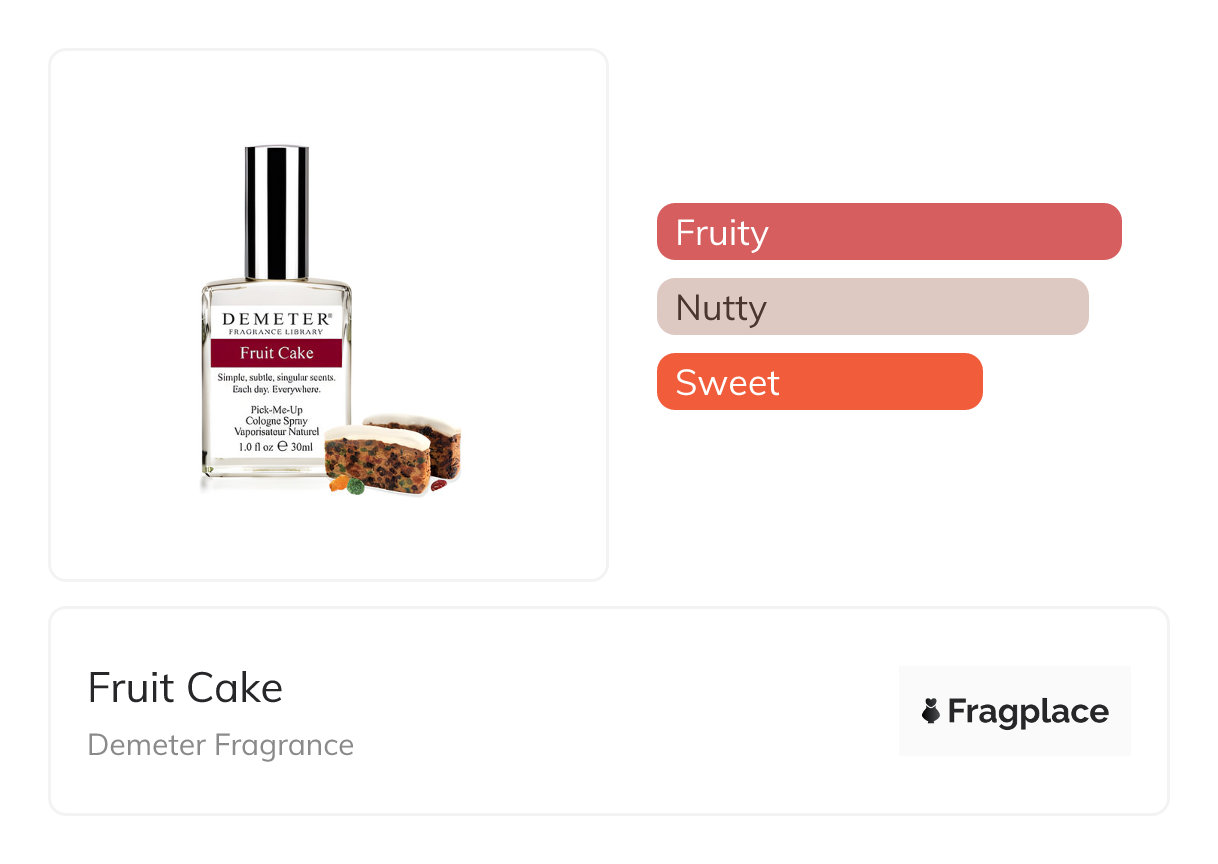Image resolution: width=1218 pixels, height=864 pixels.
Task: Click 'Simple, subtle, singular scents' bottle text
Action: [276, 377]
